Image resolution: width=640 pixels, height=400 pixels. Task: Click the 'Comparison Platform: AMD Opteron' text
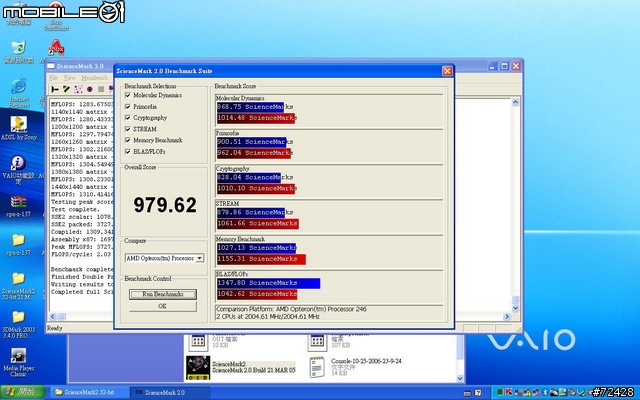291,309
